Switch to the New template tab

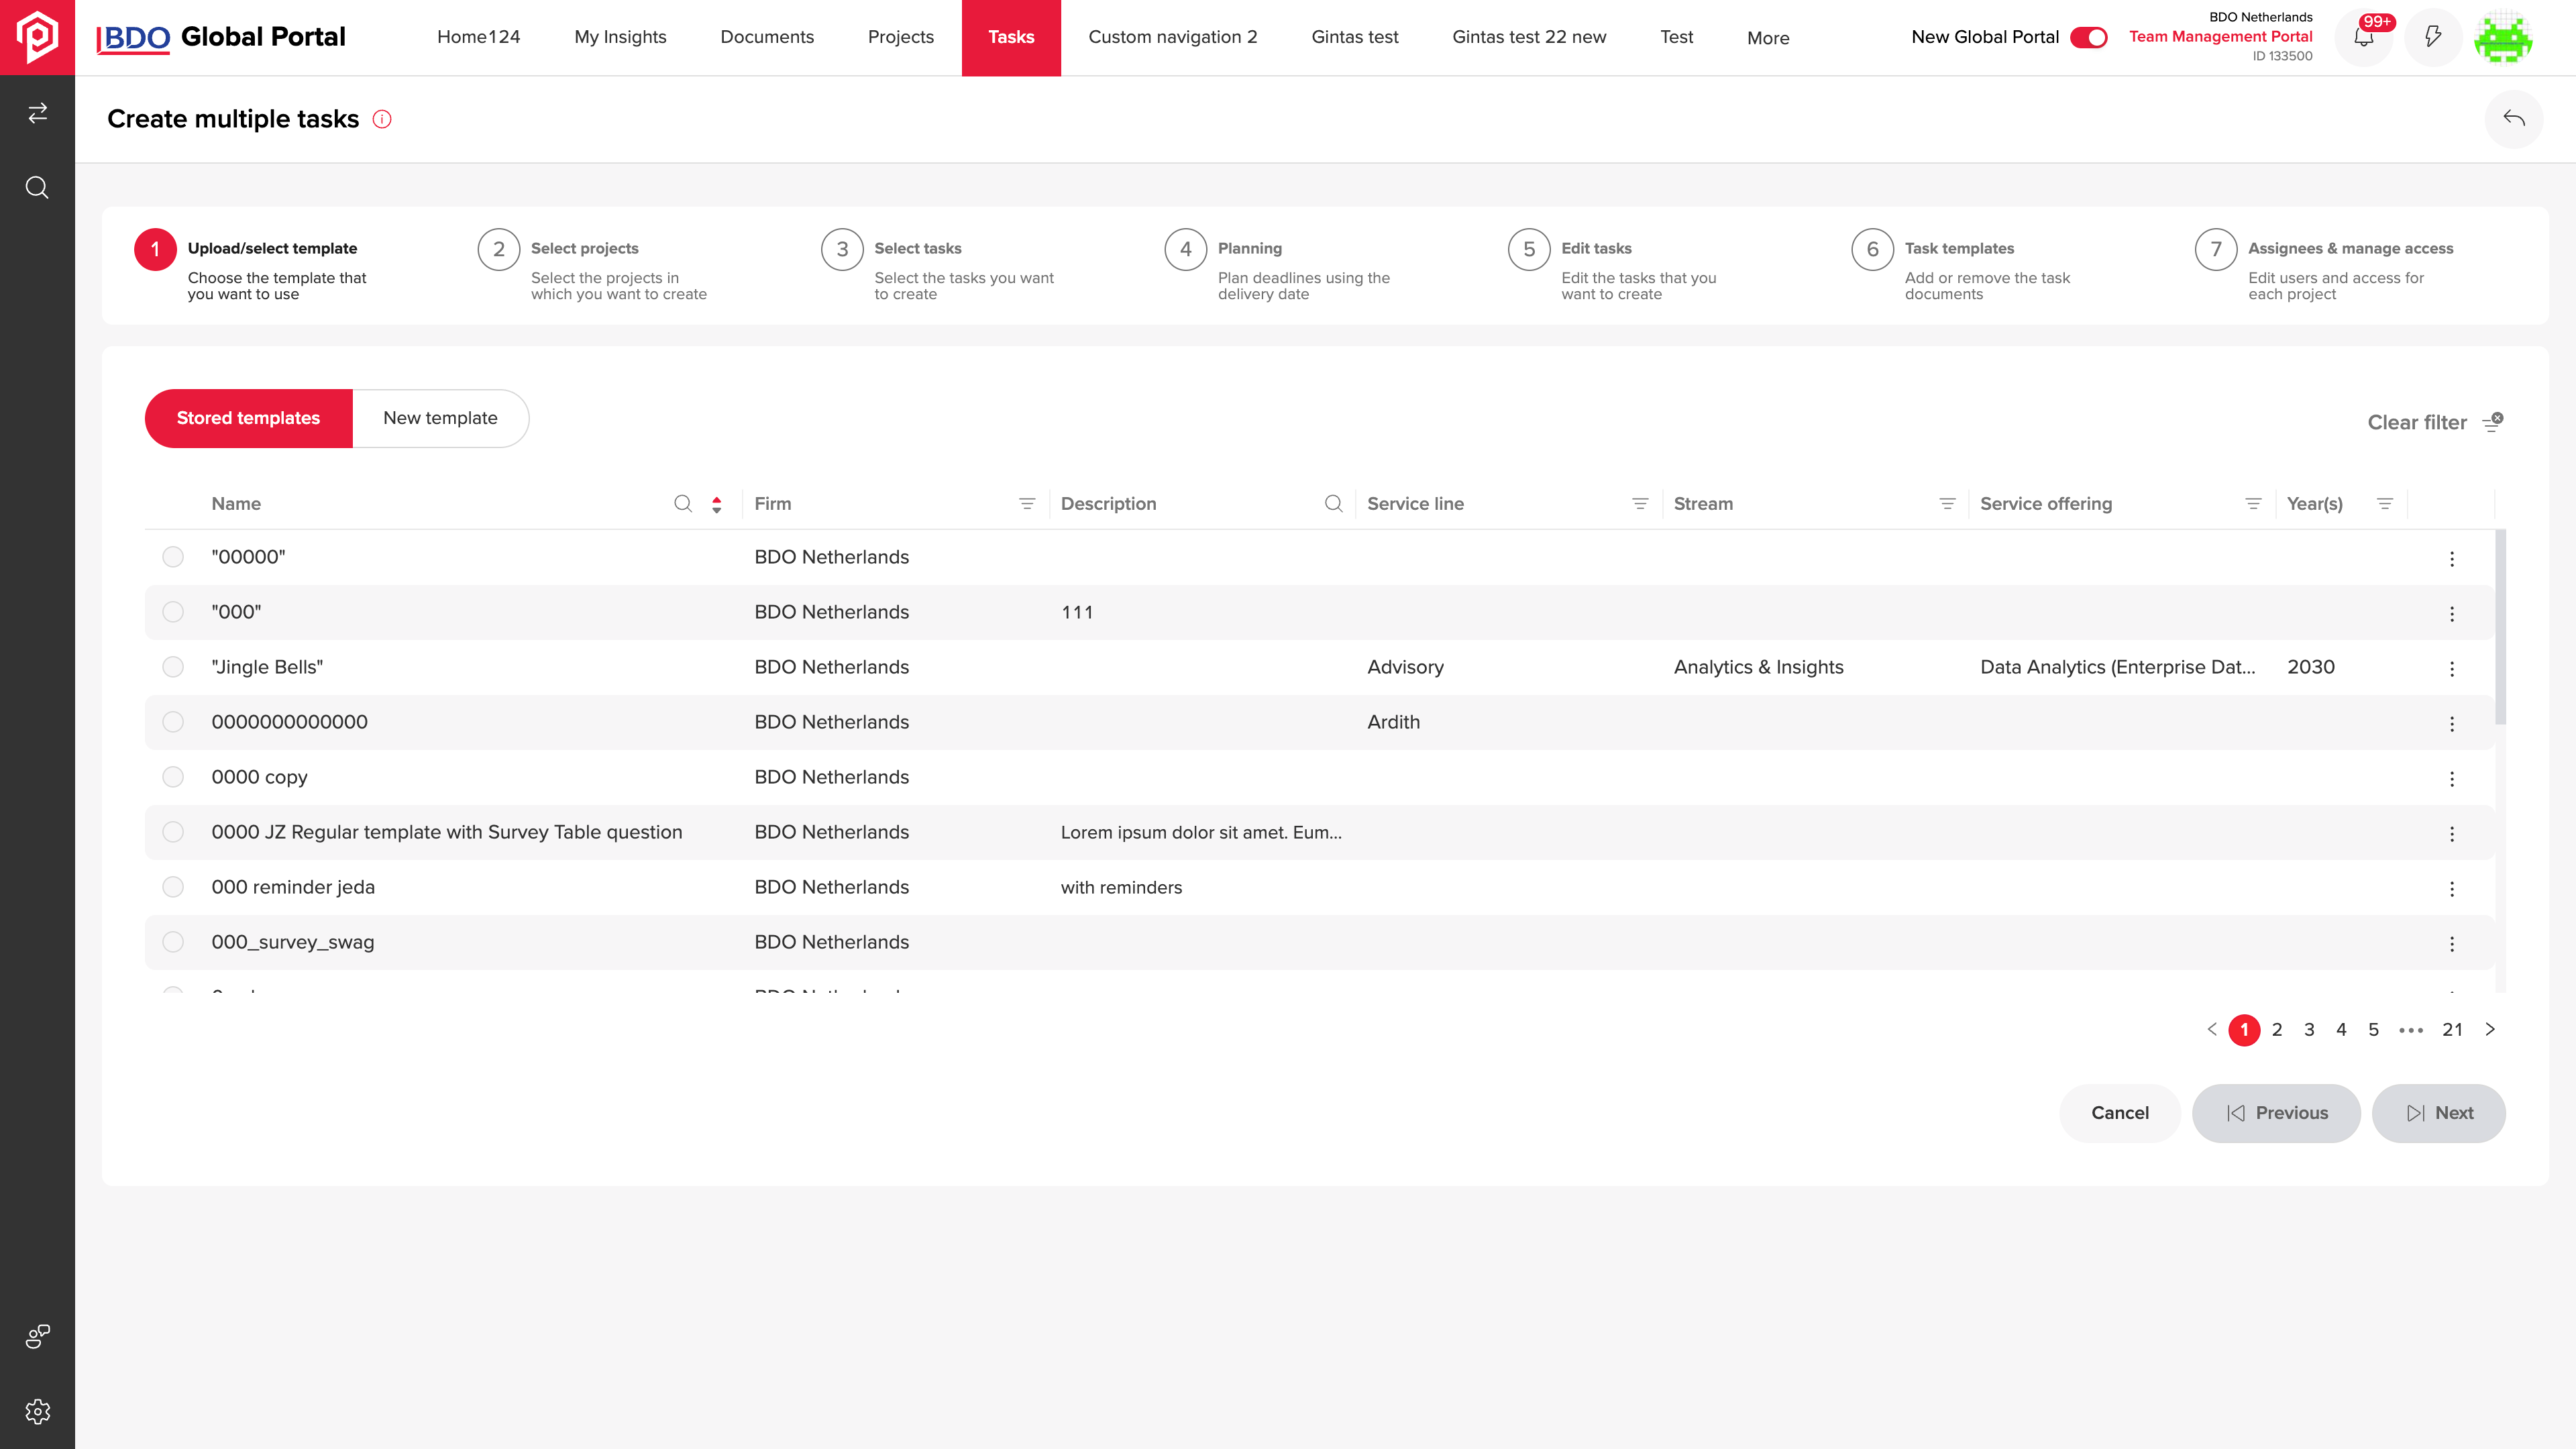point(440,418)
